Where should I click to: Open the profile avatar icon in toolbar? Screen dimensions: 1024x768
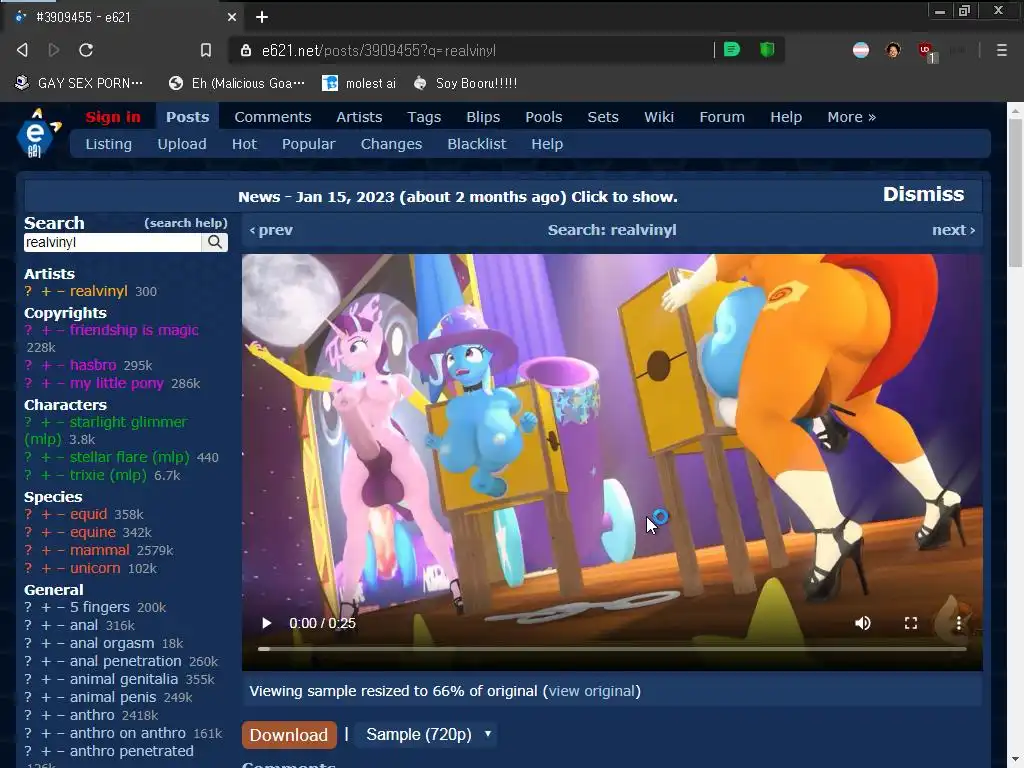point(893,50)
